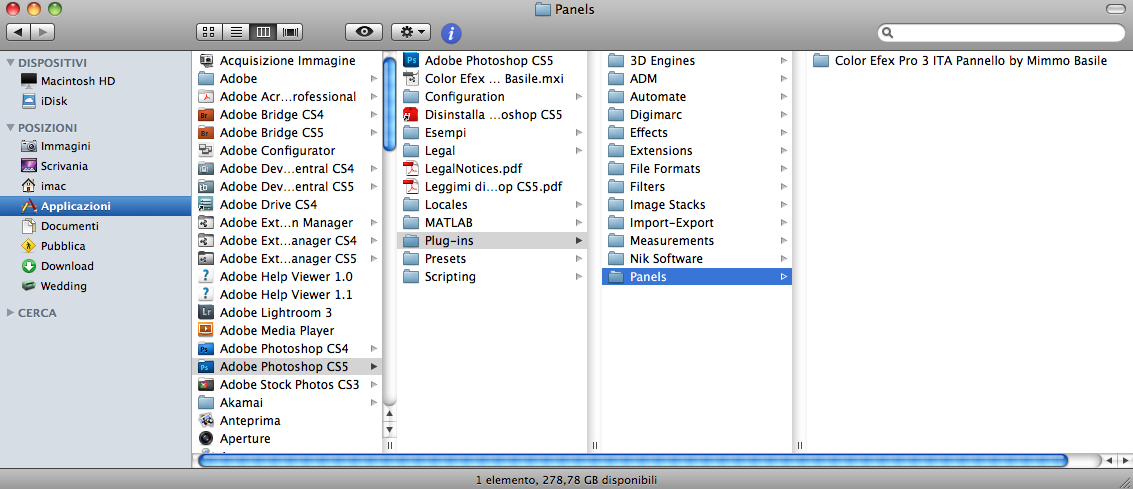Select Adobe Bridge CS4 folder
1133x489 pixels.
(287, 114)
